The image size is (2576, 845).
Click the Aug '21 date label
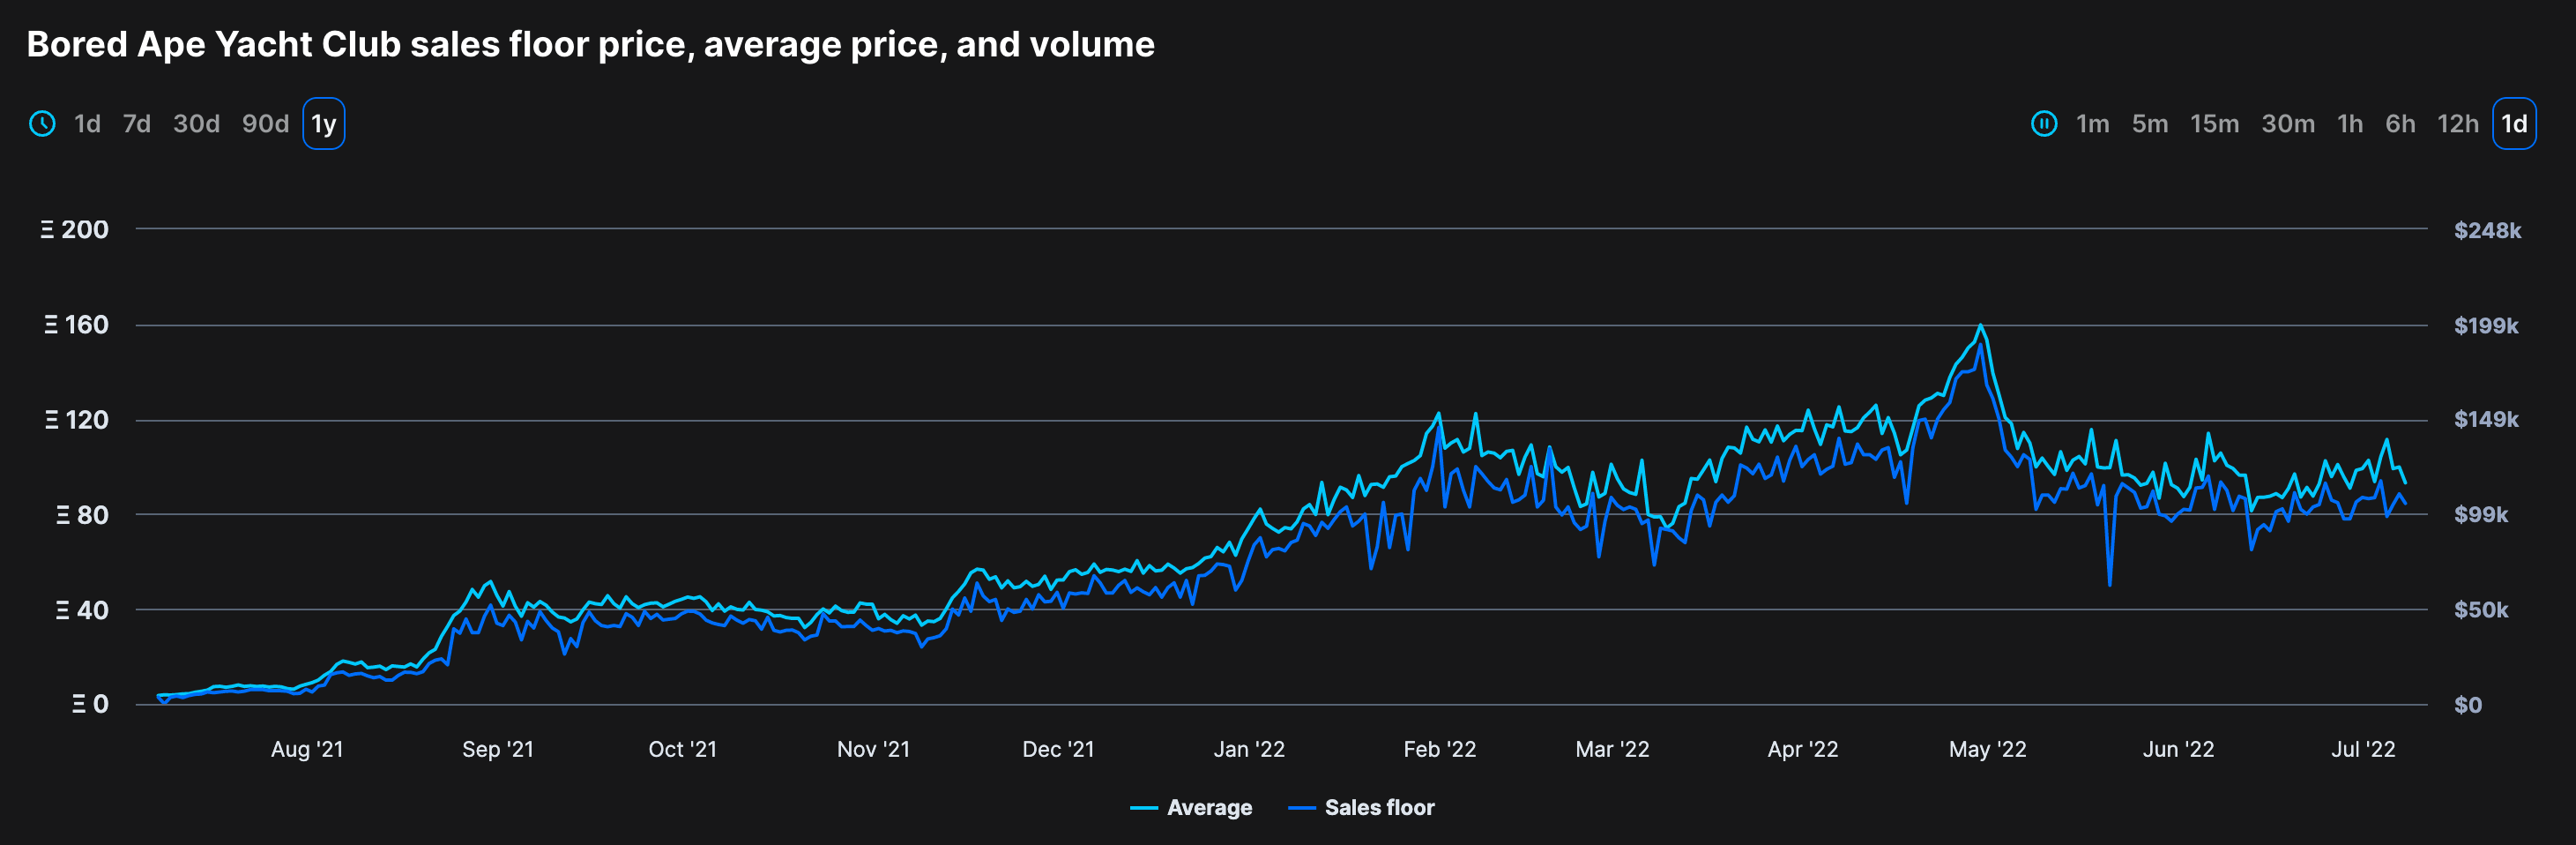tap(307, 749)
